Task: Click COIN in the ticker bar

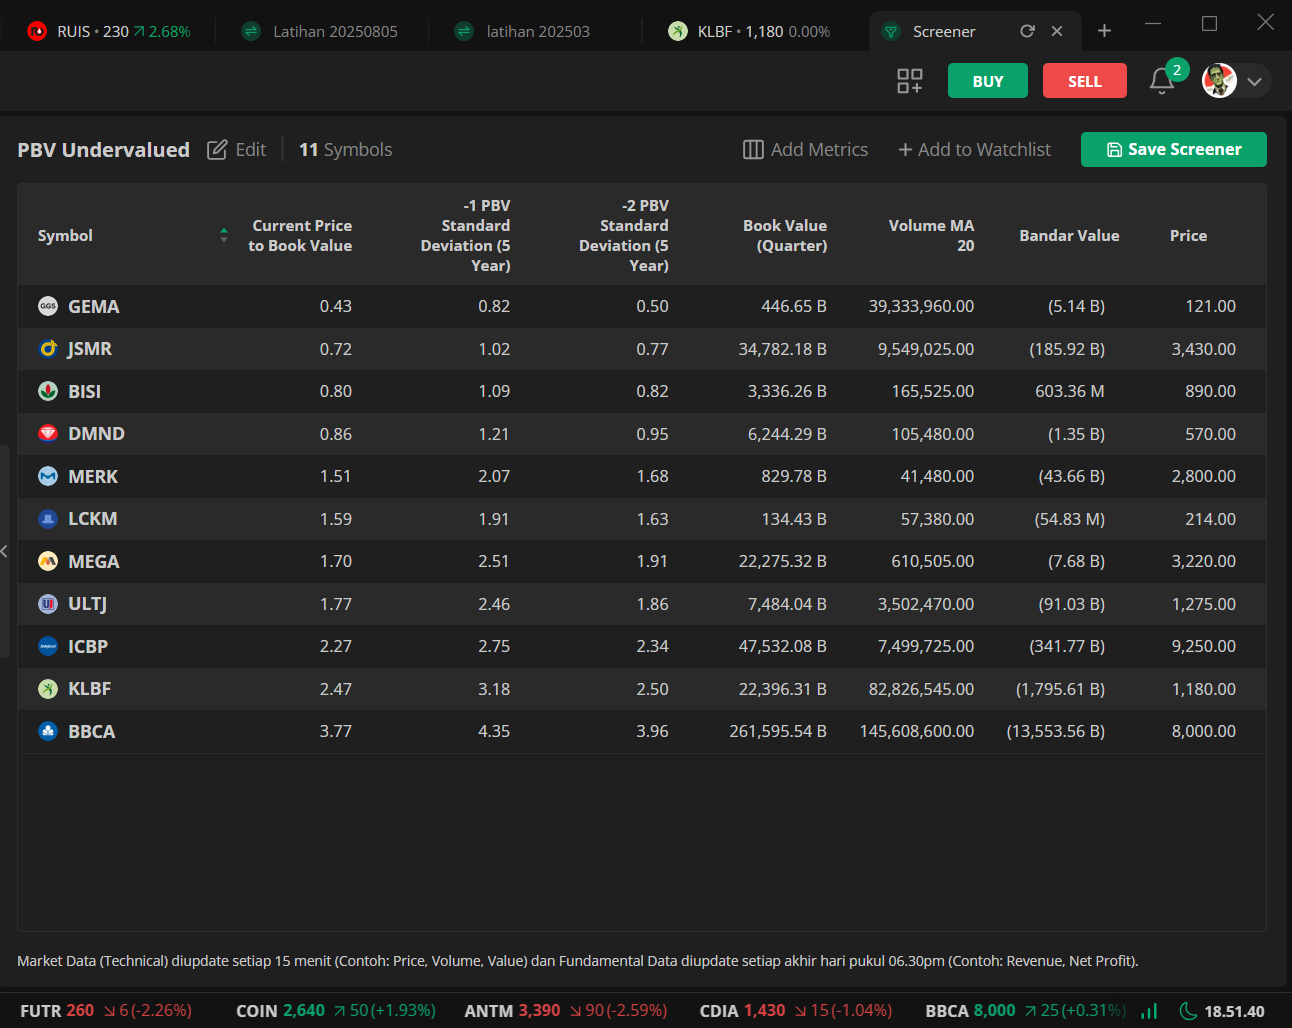Action: coord(336,1010)
